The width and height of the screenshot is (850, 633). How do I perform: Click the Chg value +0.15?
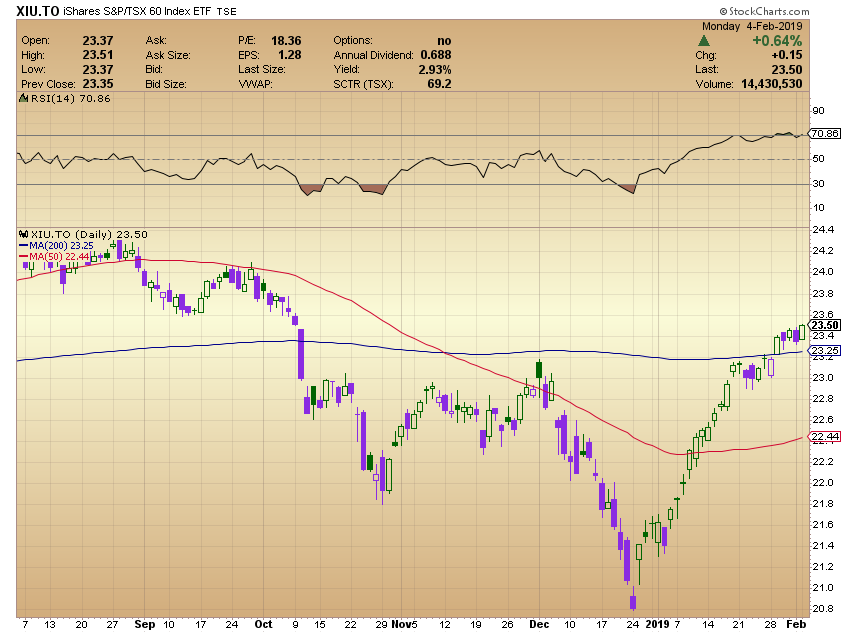787,55
